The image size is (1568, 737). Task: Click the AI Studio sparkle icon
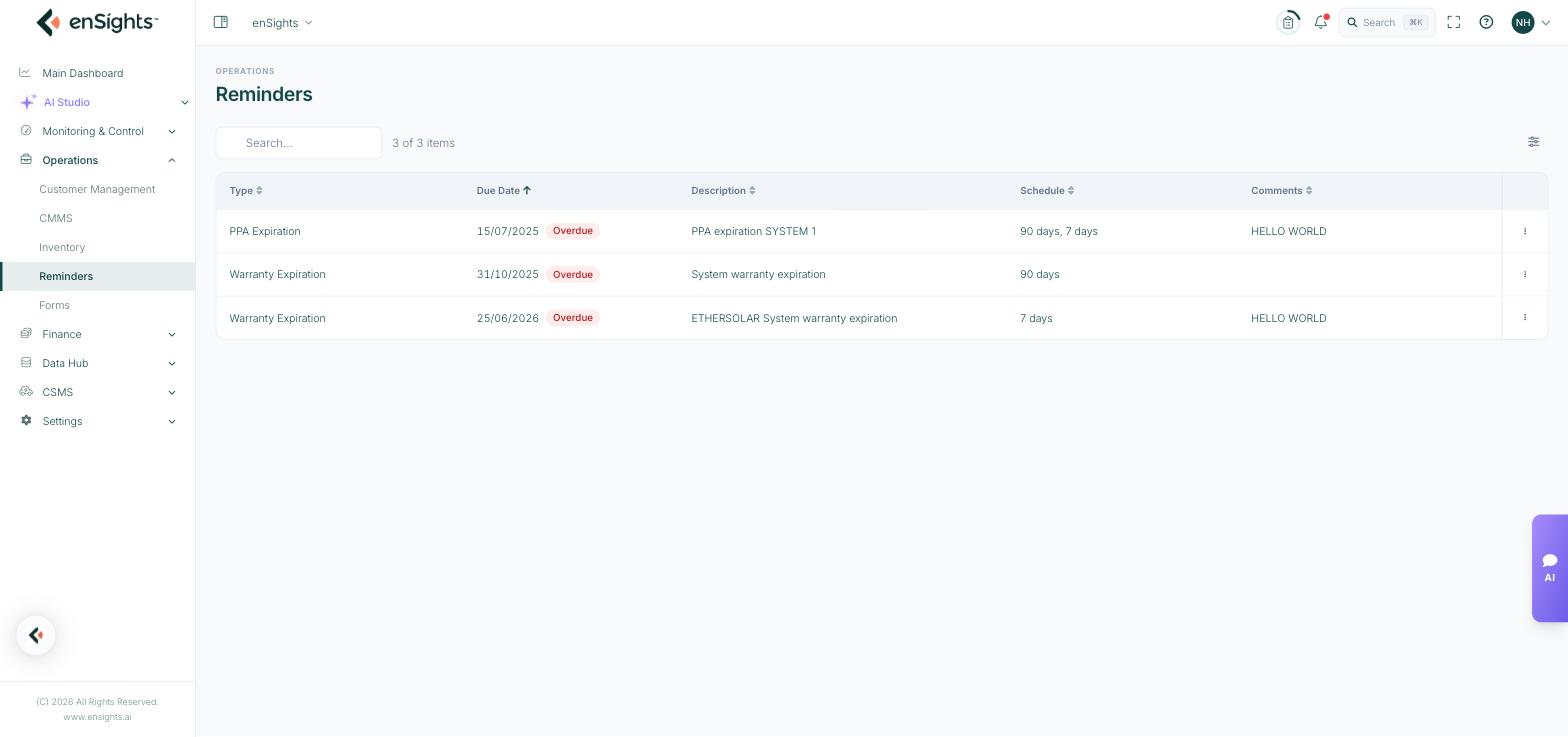(x=28, y=102)
